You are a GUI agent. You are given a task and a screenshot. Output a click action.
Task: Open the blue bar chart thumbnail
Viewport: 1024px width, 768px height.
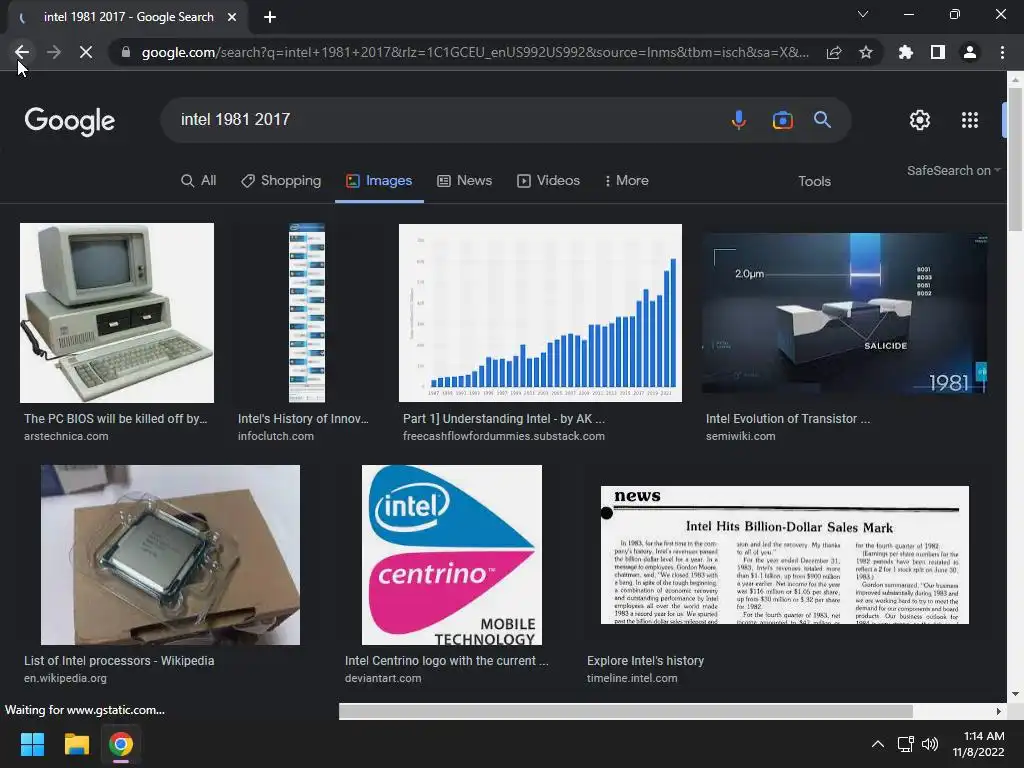click(540, 313)
